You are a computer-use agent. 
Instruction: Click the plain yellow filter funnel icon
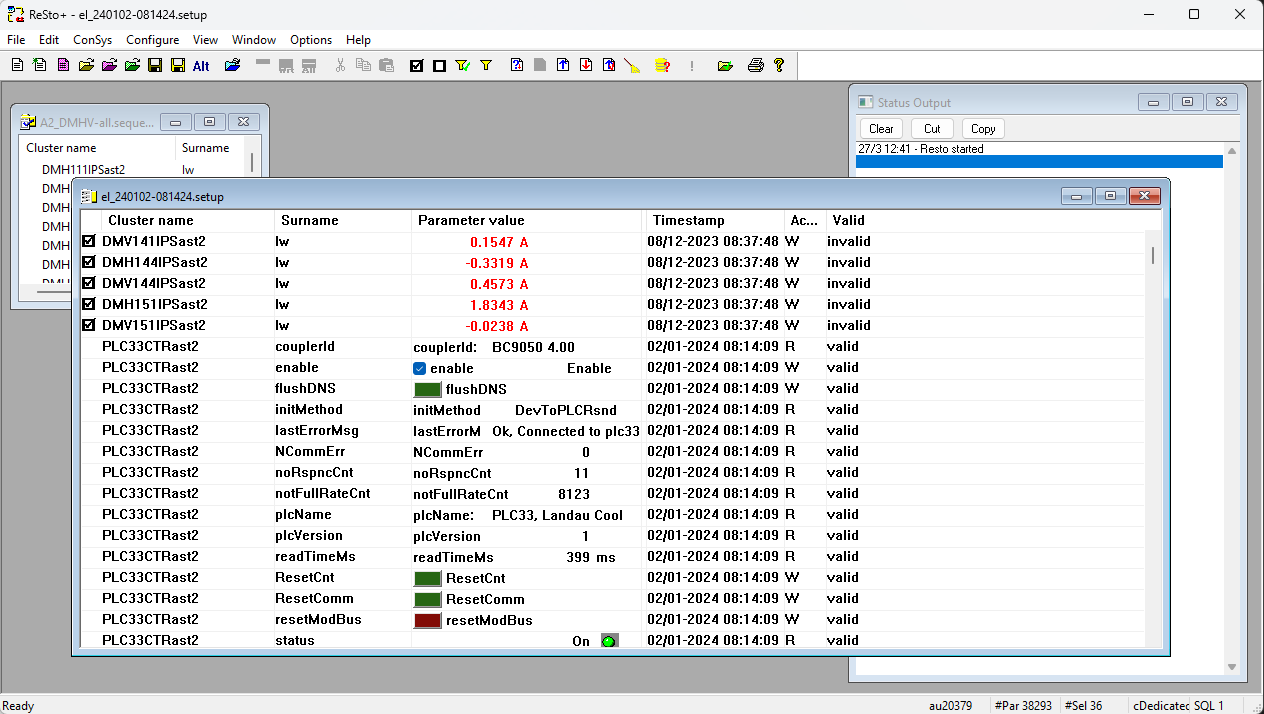tap(486, 66)
